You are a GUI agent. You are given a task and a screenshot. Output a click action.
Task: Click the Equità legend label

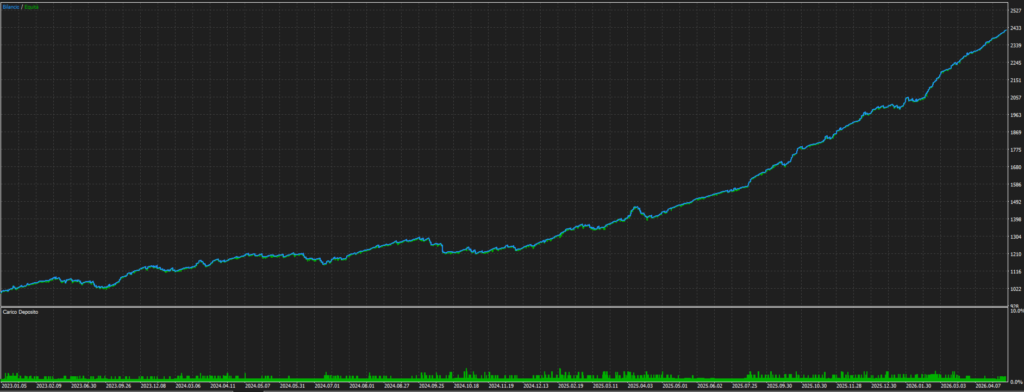[31, 6]
